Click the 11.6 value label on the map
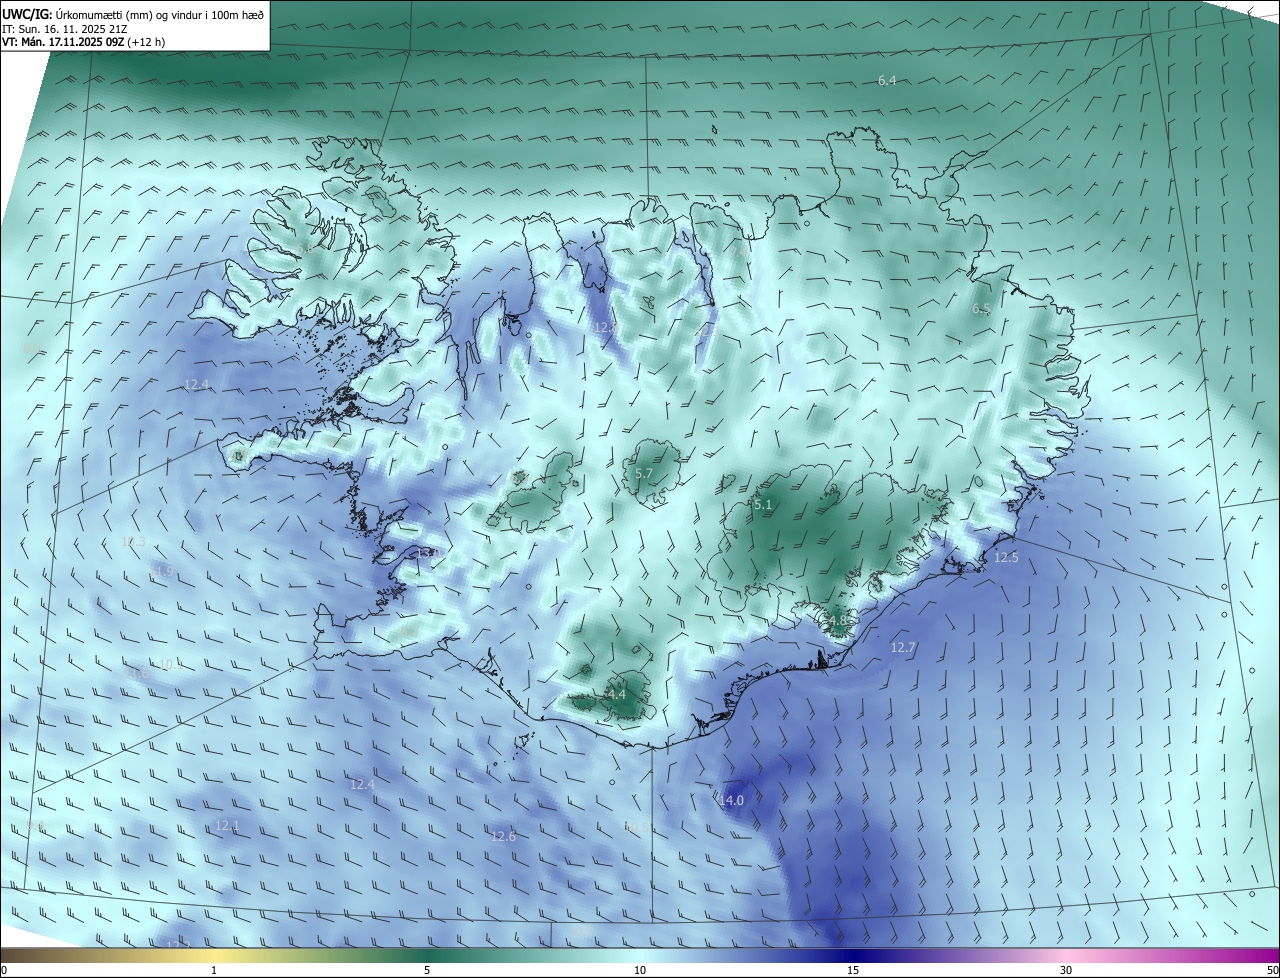1280x978 pixels. point(136,673)
